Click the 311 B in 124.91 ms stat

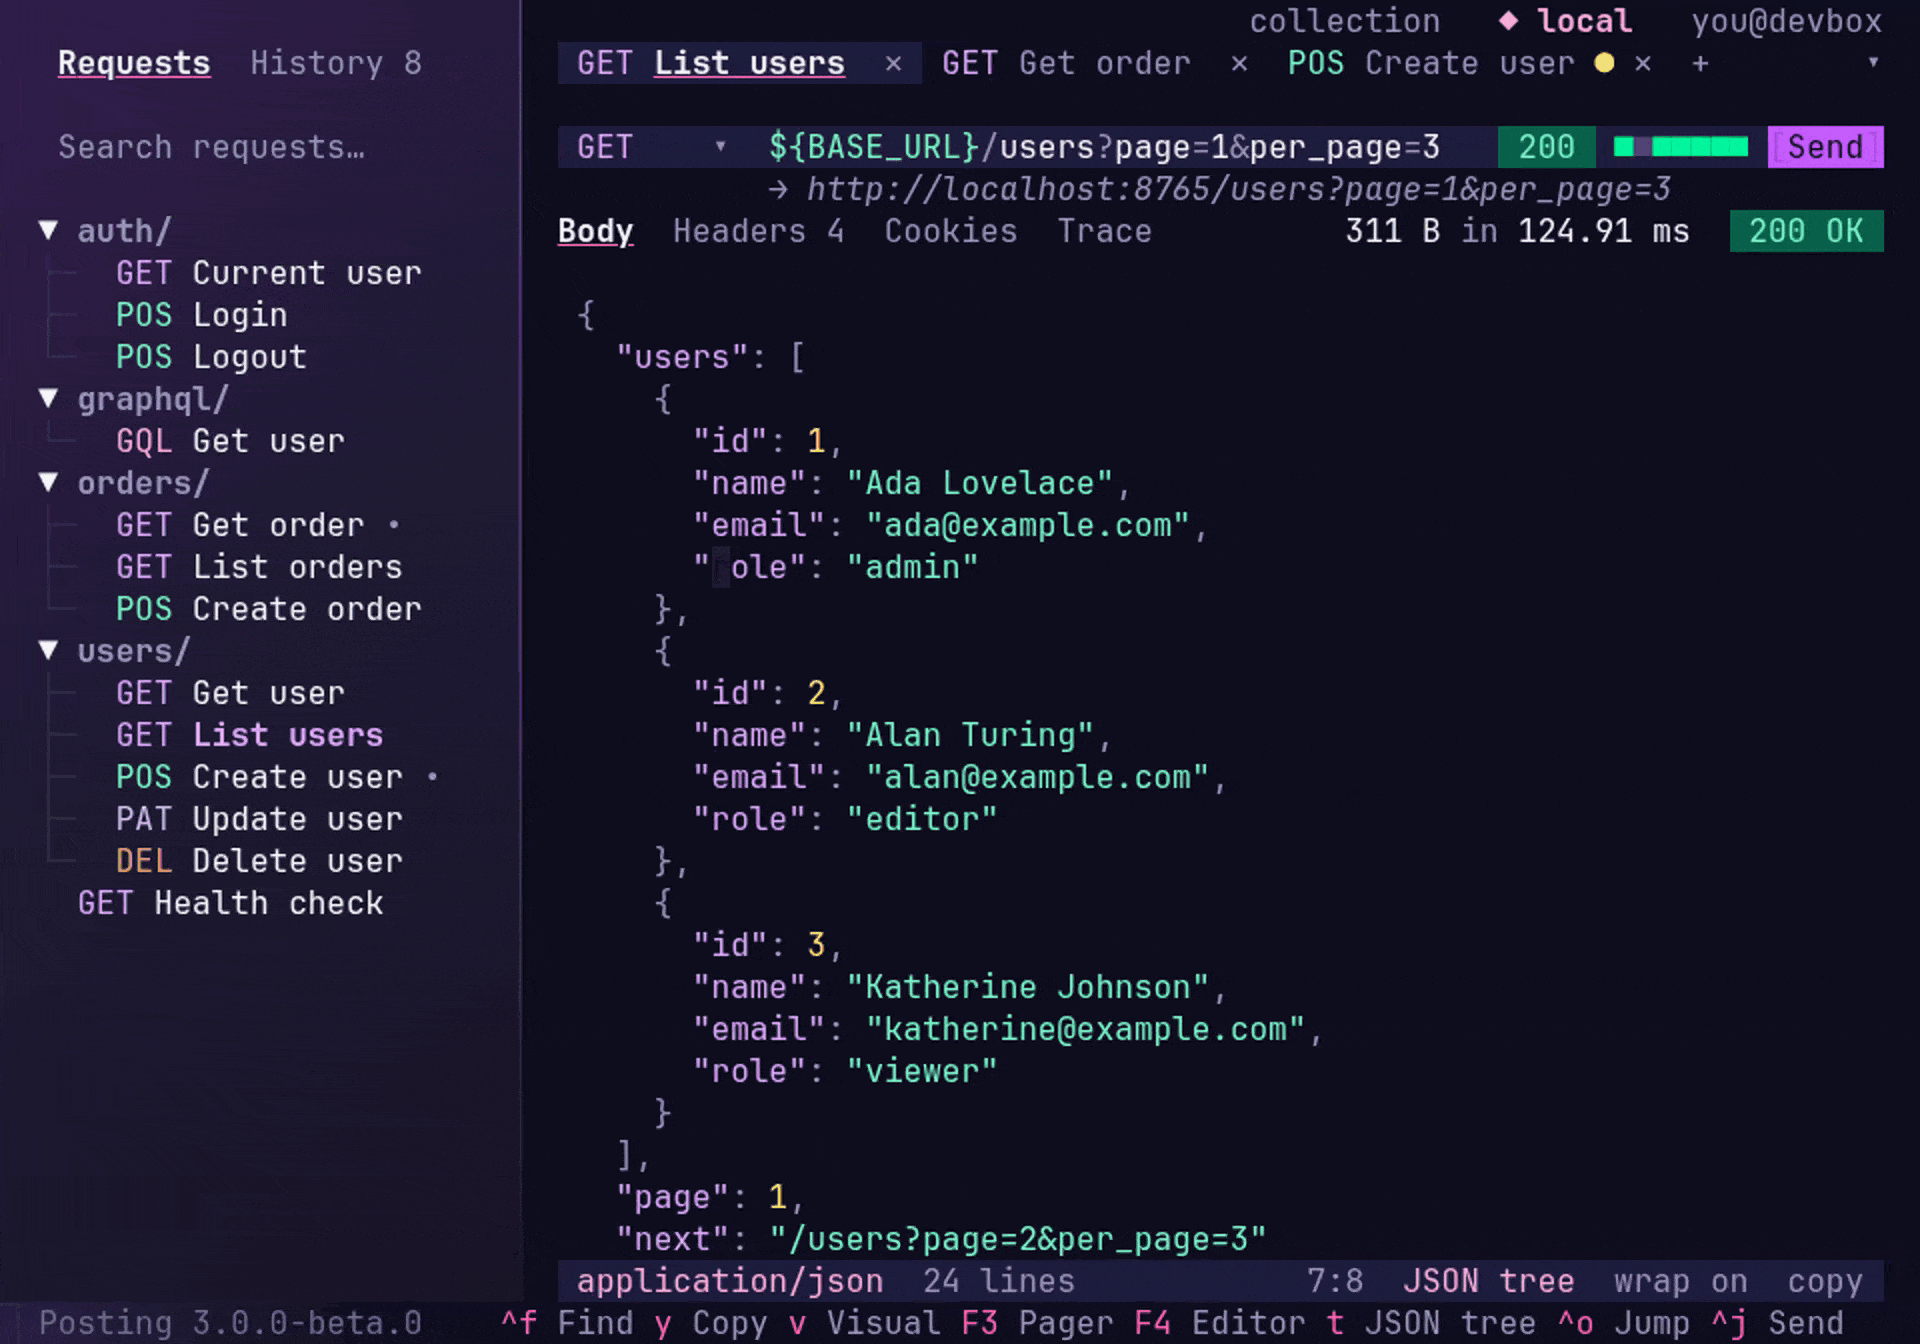[x=1517, y=231]
